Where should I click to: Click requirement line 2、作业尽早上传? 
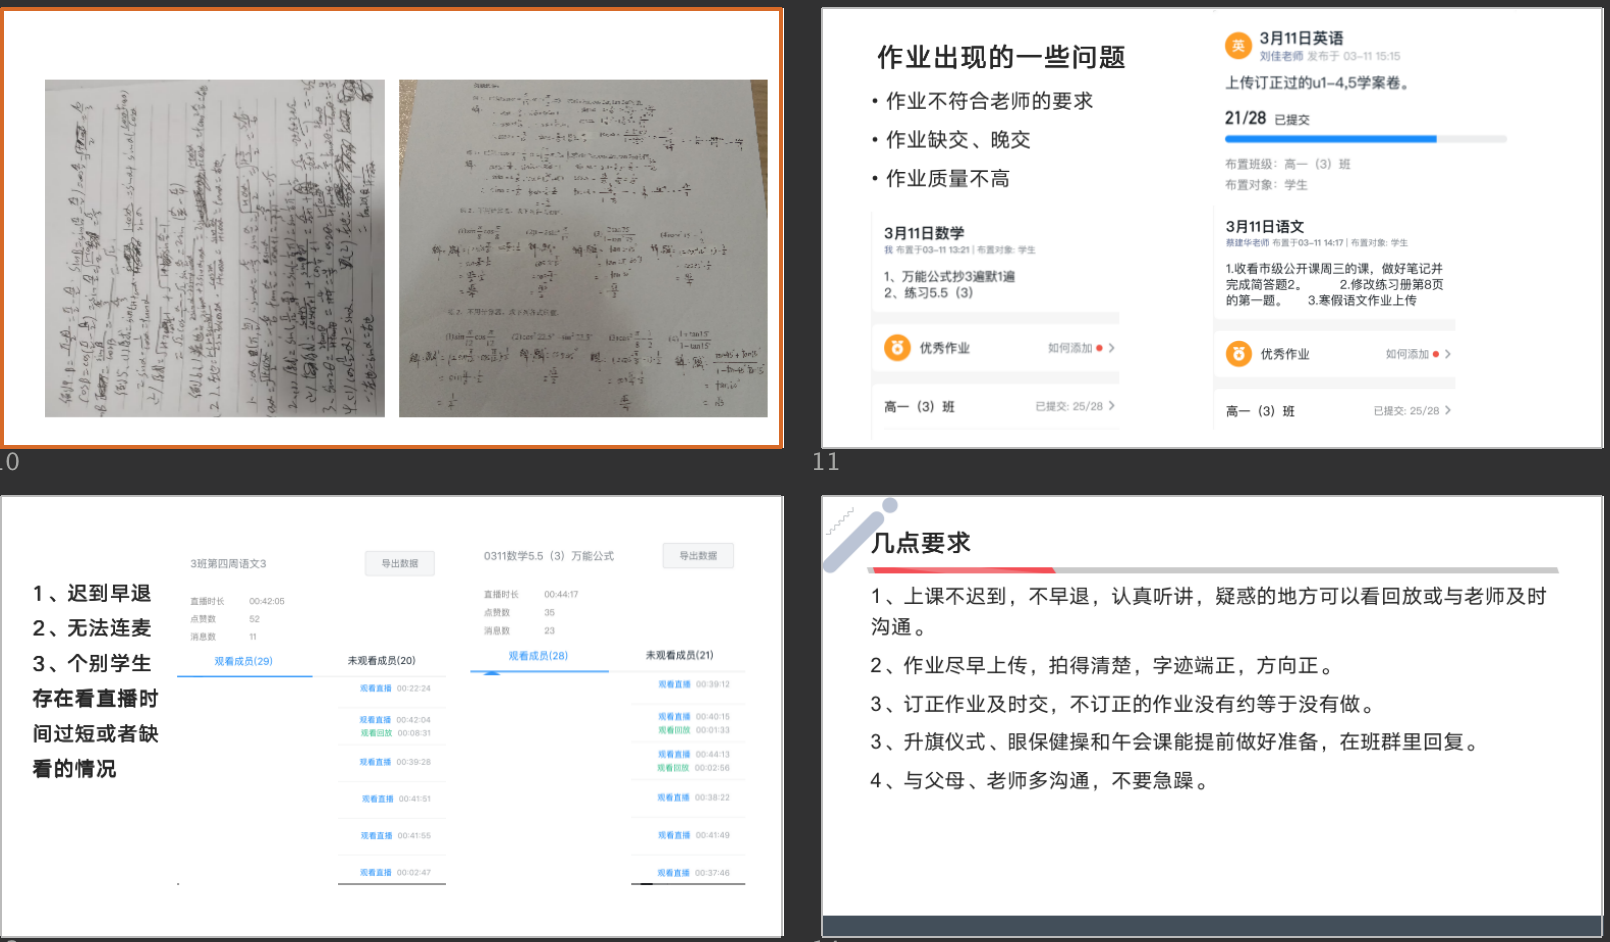pyautogui.click(x=1101, y=666)
